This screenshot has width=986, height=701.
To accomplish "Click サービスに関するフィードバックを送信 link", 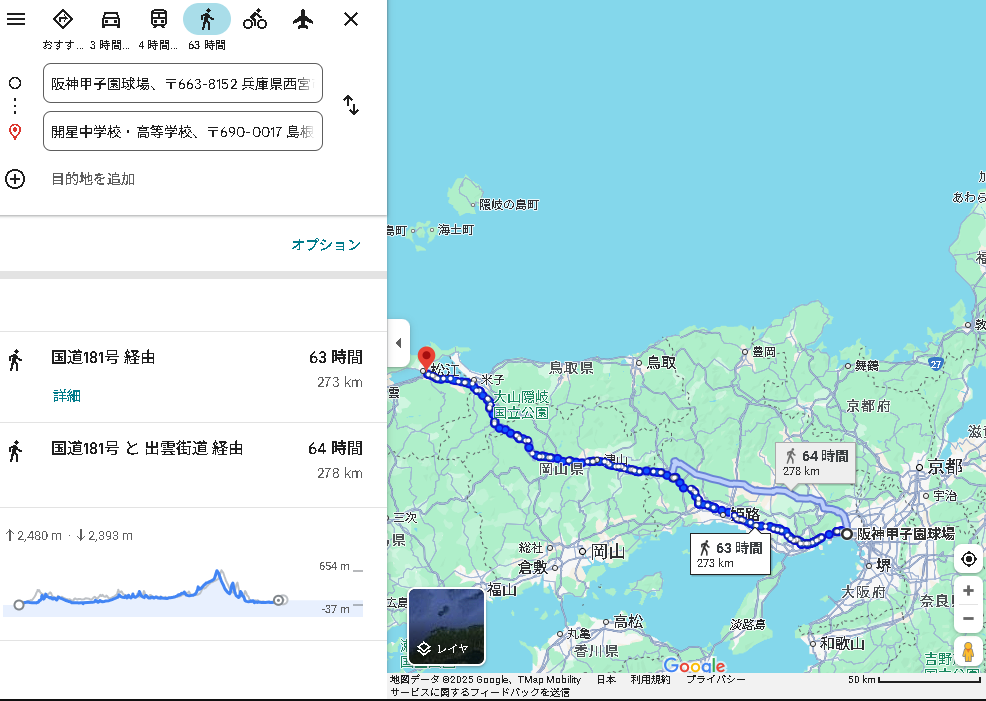I will pyautogui.click(x=479, y=692).
